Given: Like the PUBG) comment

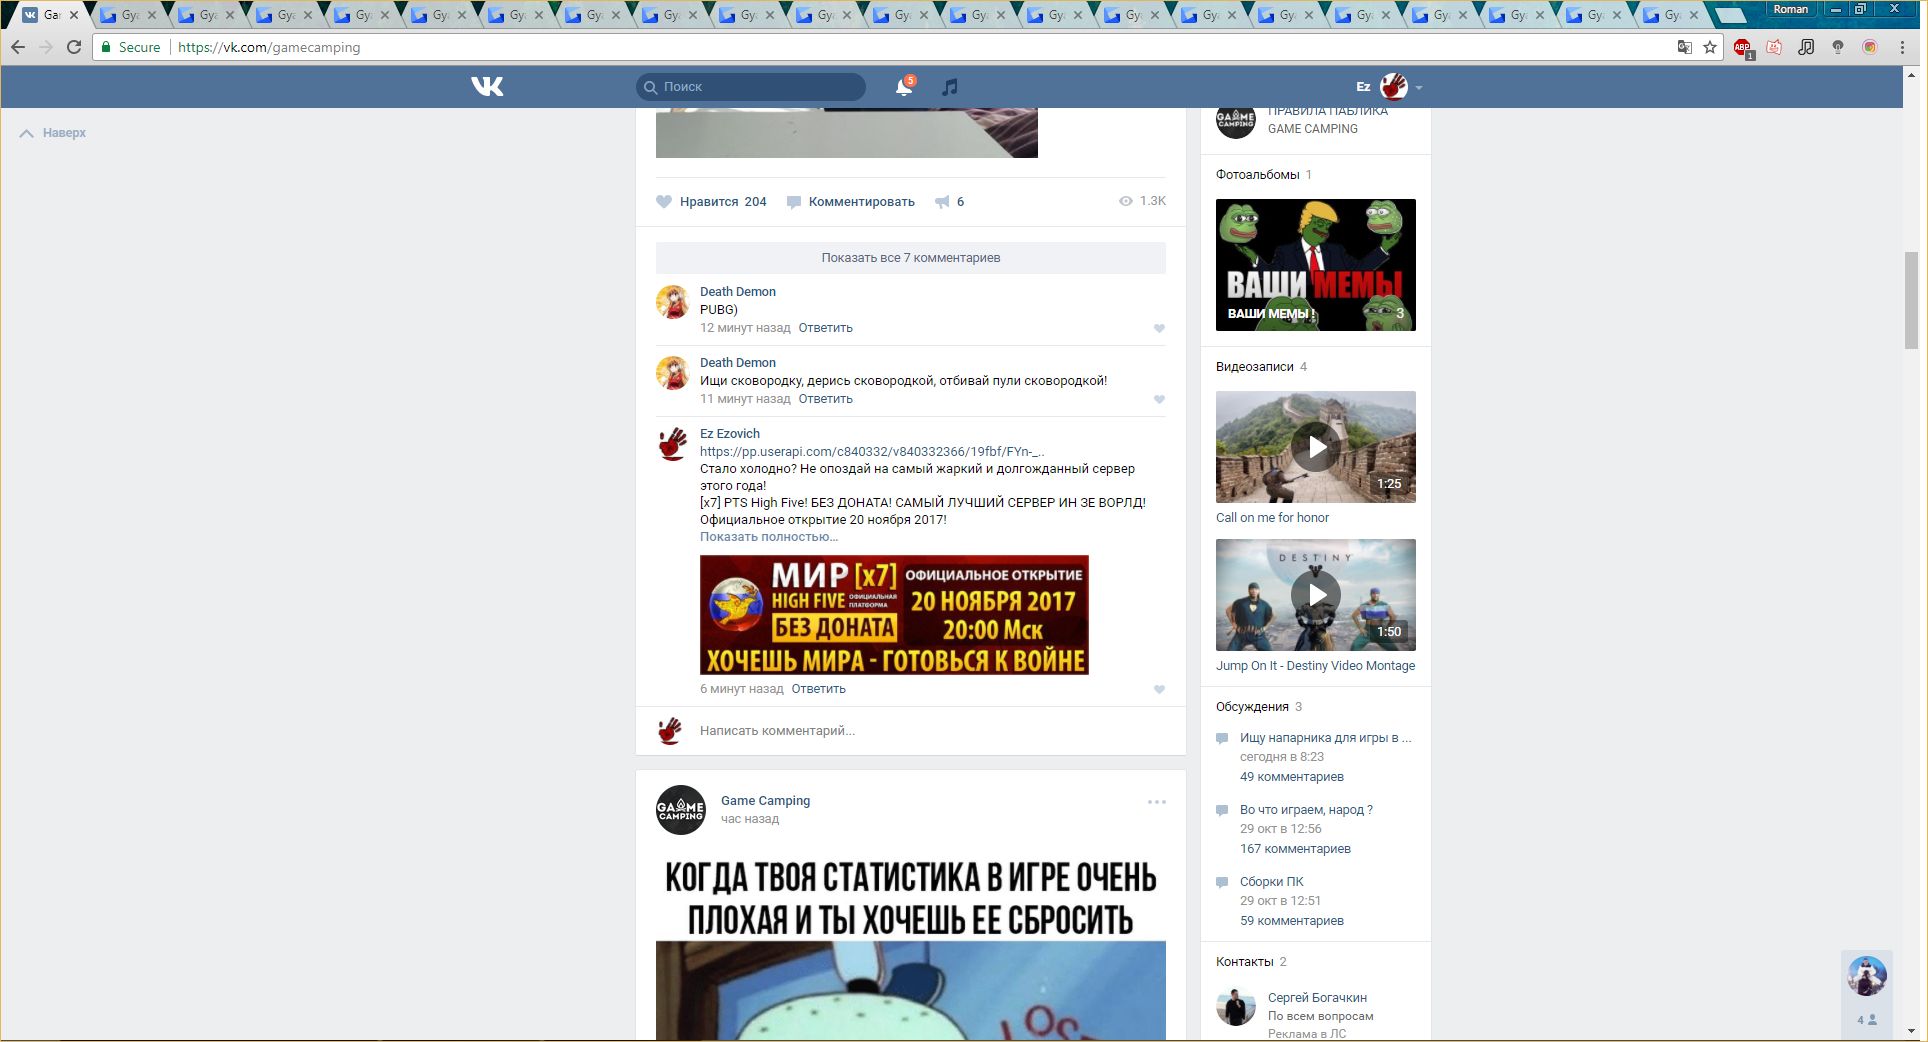Looking at the screenshot, I should point(1159,328).
